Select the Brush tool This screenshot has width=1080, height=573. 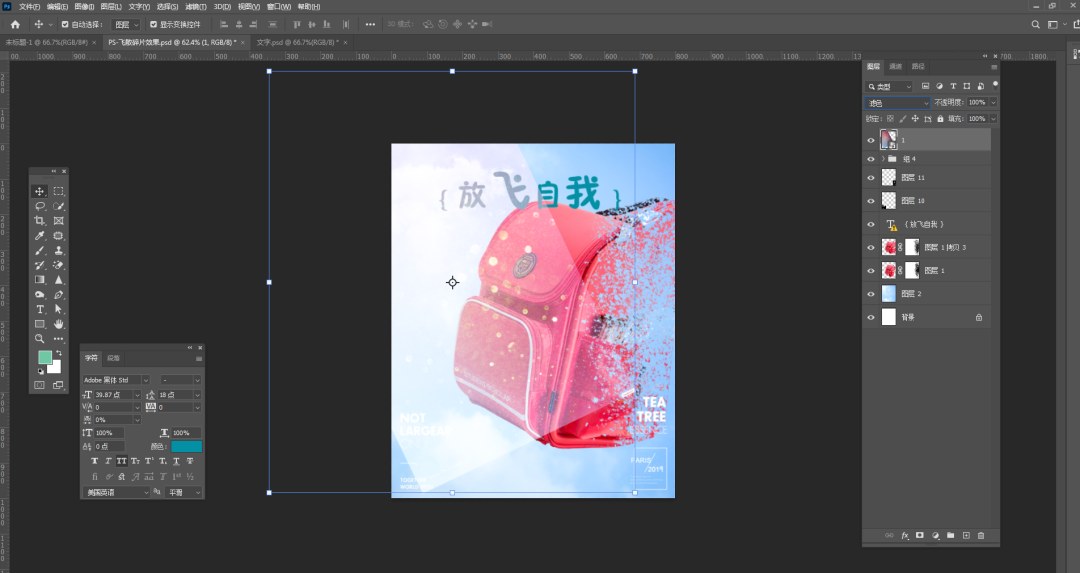pyautogui.click(x=40, y=251)
